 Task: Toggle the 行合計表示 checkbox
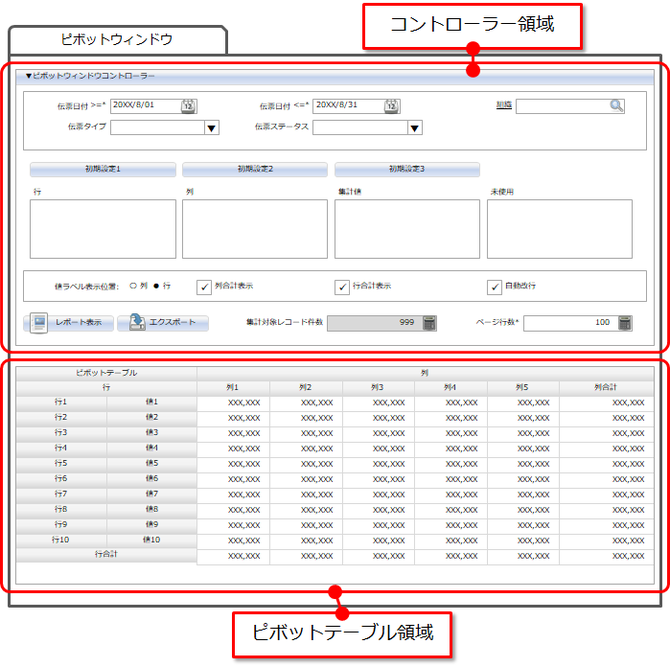(x=342, y=287)
